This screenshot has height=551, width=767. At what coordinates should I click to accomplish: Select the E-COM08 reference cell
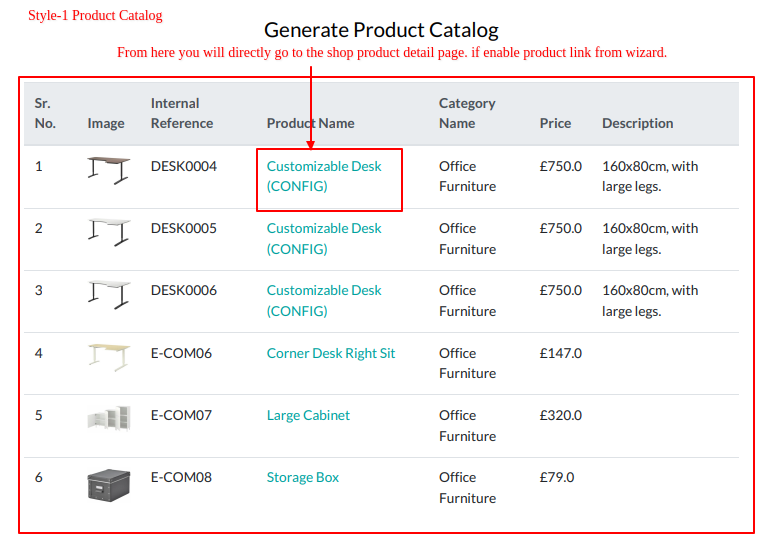click(x=181, y=477)
